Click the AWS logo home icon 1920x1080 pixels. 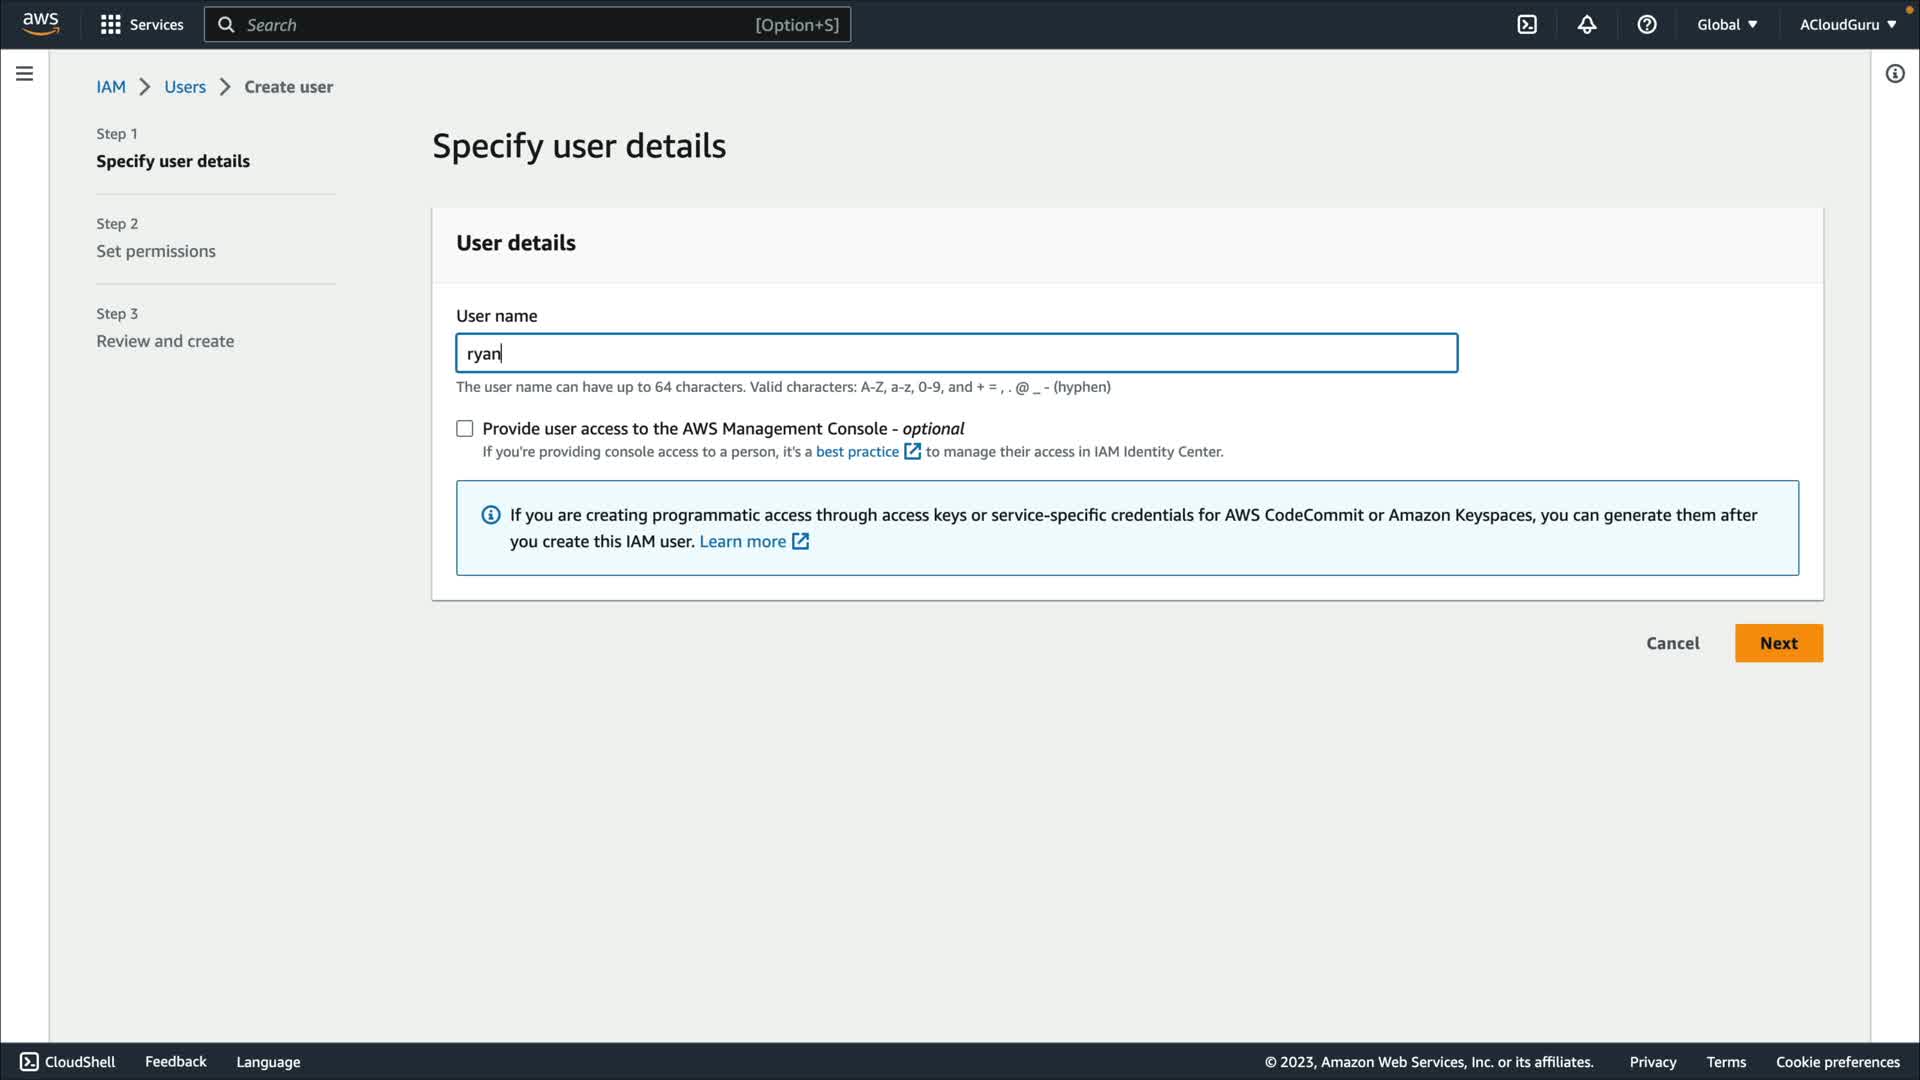[40, 24]
